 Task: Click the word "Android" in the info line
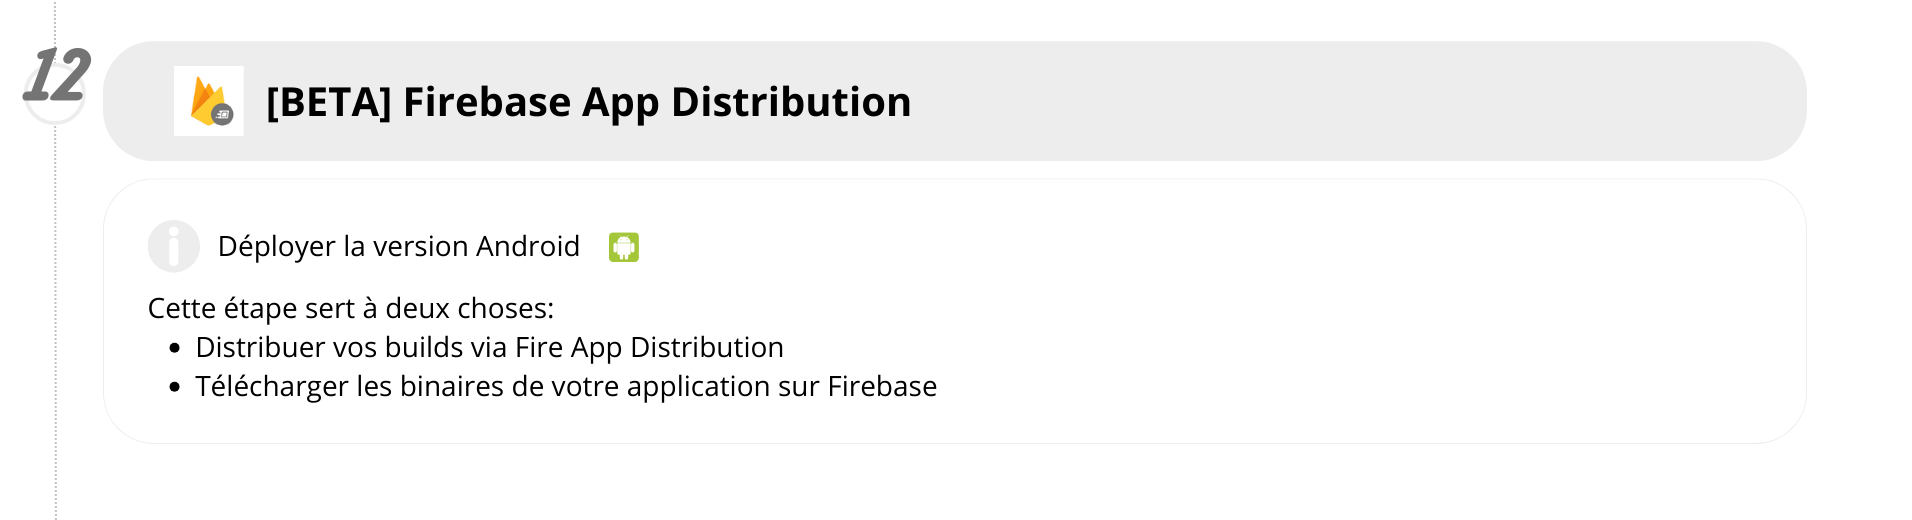coord(527,246)
